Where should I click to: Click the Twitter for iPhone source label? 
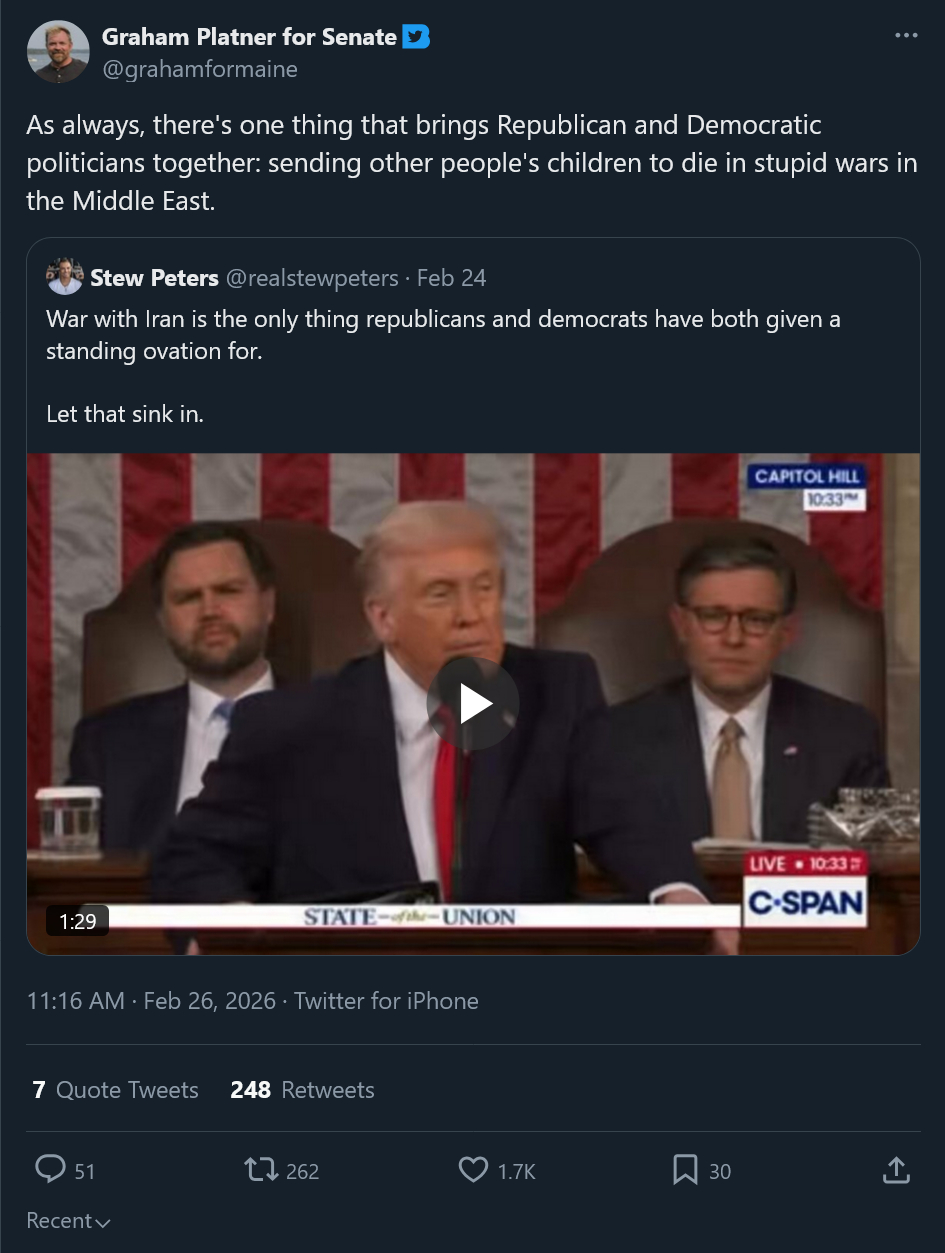pos(386,1001)
